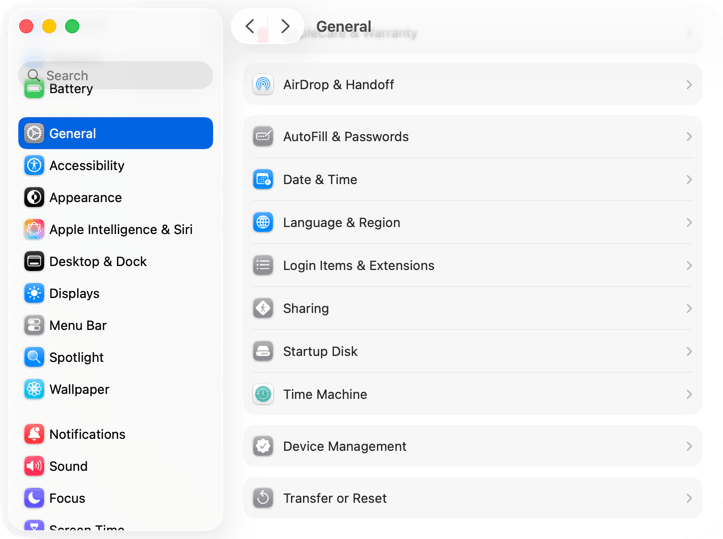723x539 pixels.
Task: Click the Battery icon in sidebar
Action: coord(34,89)
